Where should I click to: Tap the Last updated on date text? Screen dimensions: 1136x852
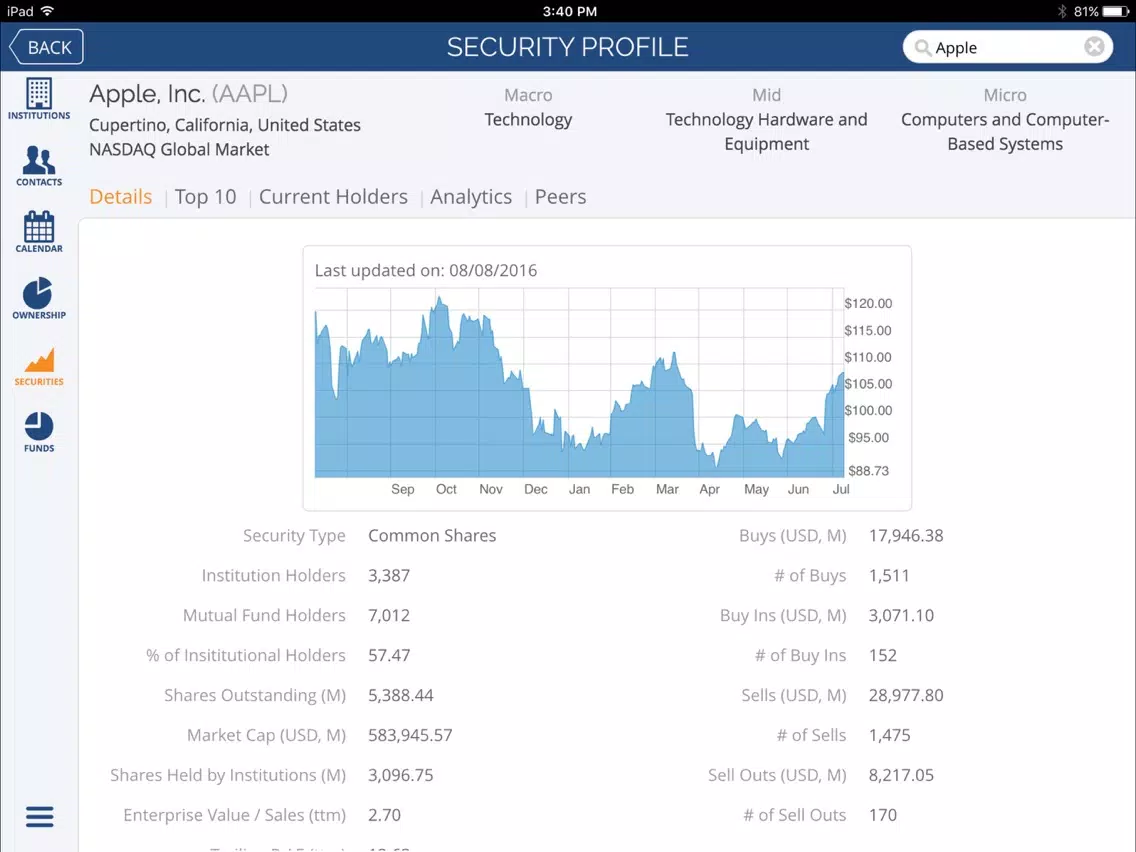(426, 270)
